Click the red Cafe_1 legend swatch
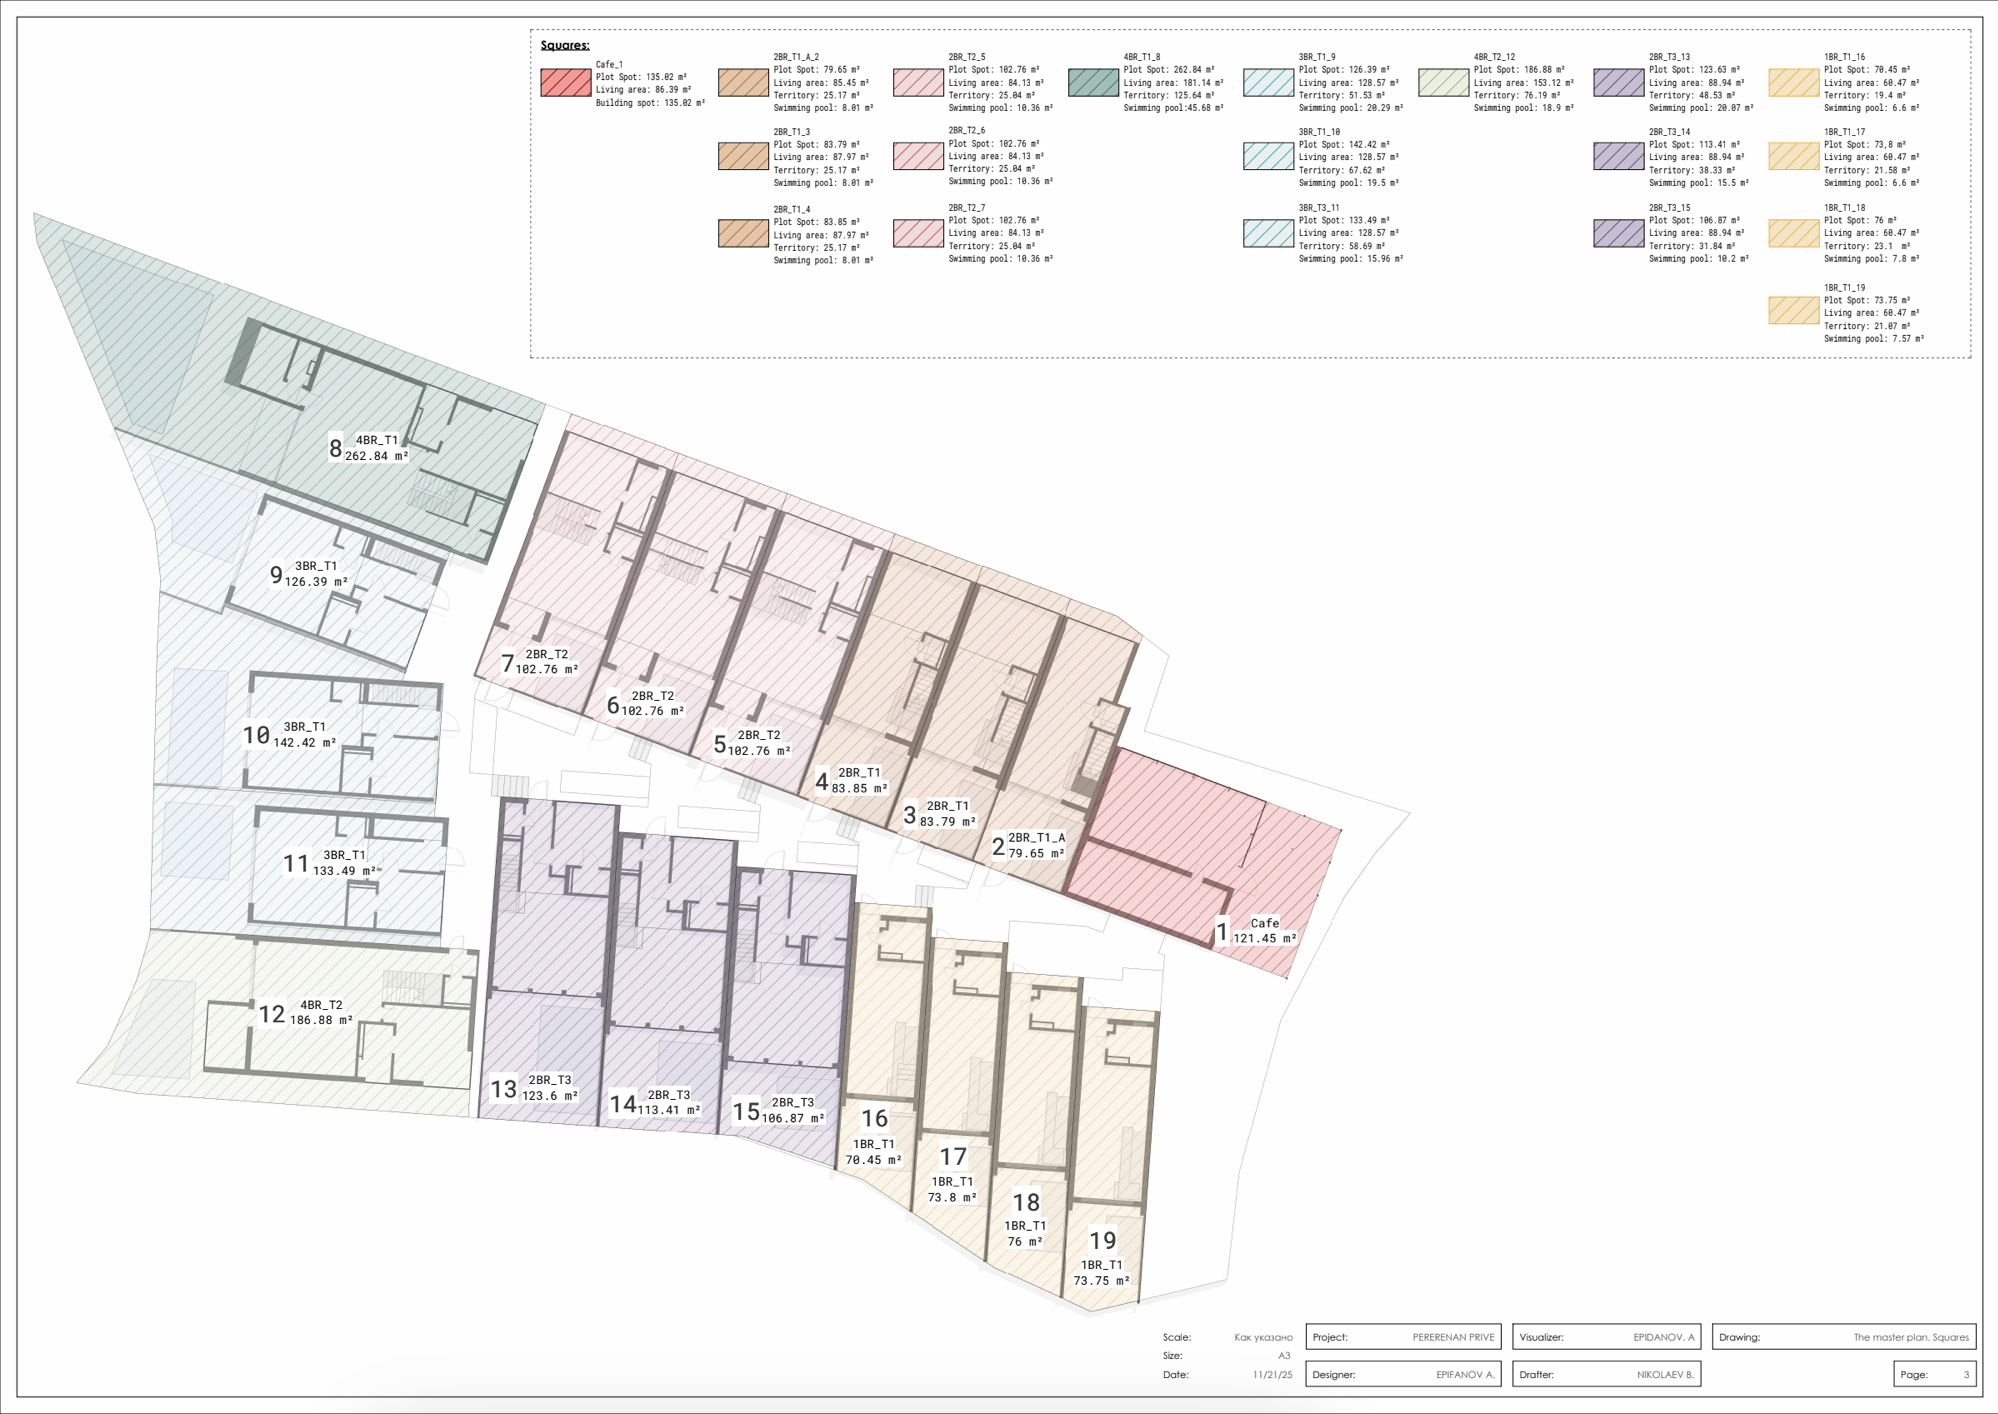This screenshot has height=1414, width=1998. point(566,83)
